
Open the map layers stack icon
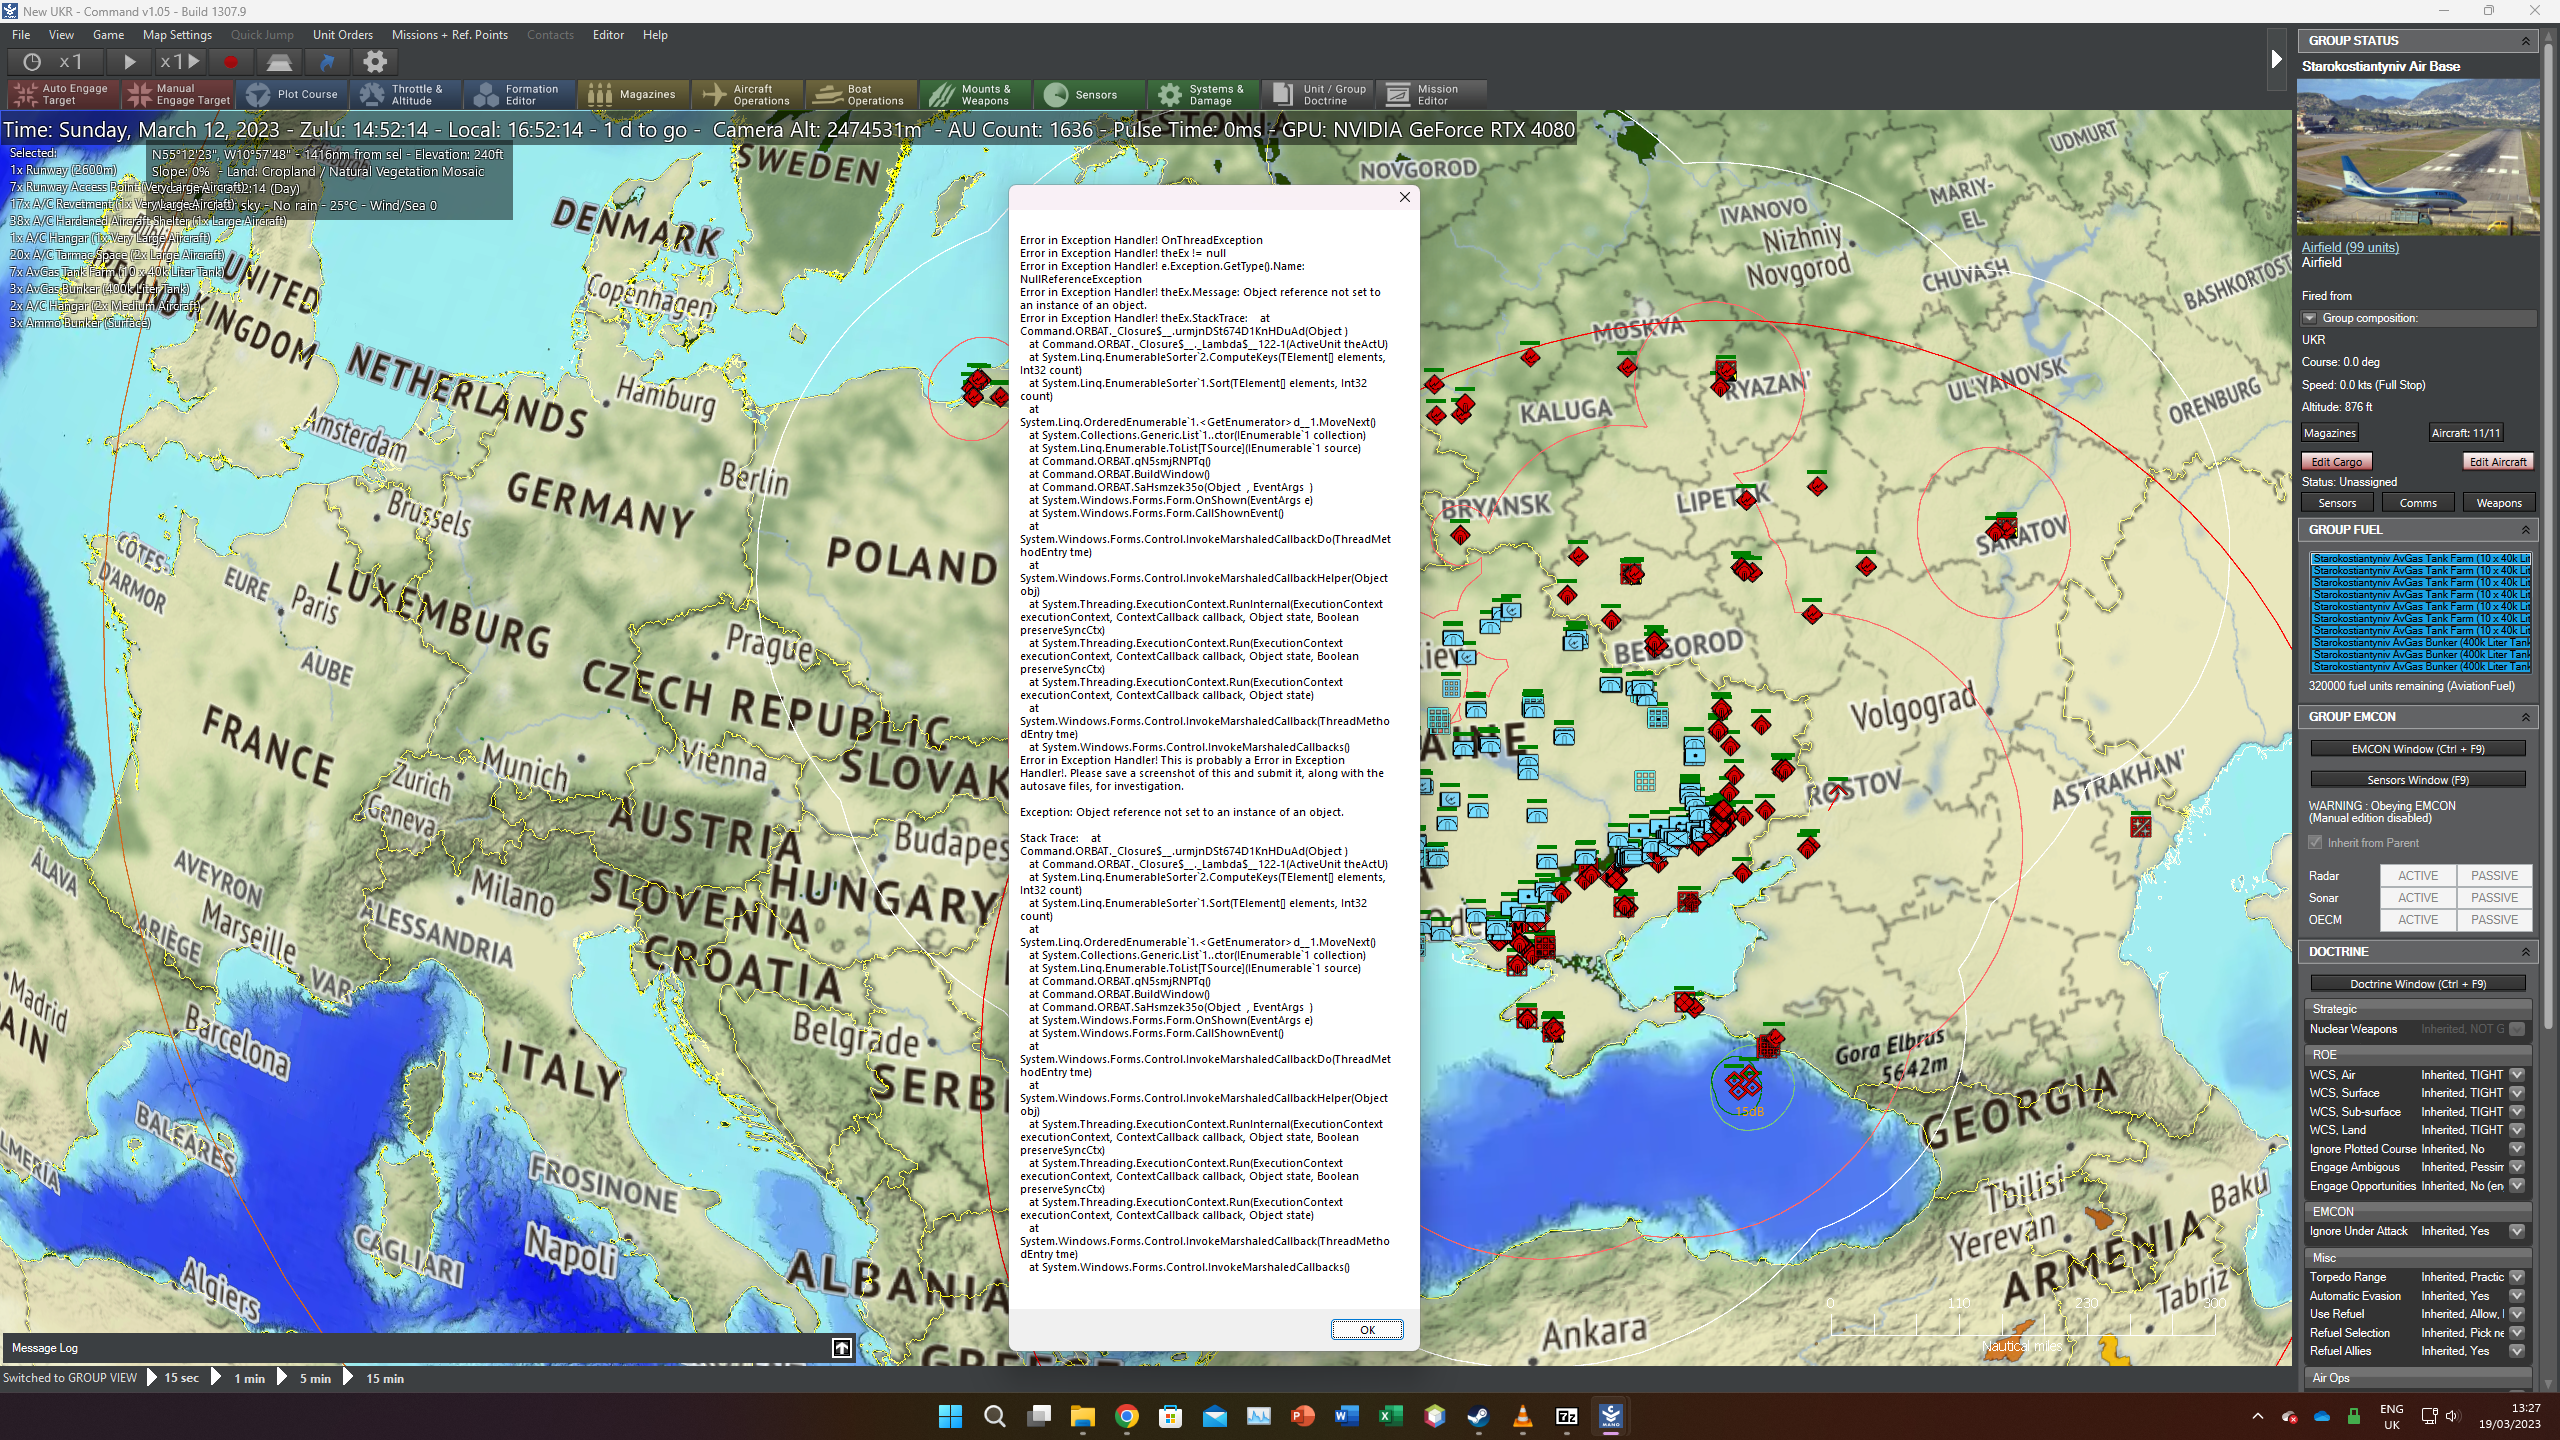(x=279, y=62)
